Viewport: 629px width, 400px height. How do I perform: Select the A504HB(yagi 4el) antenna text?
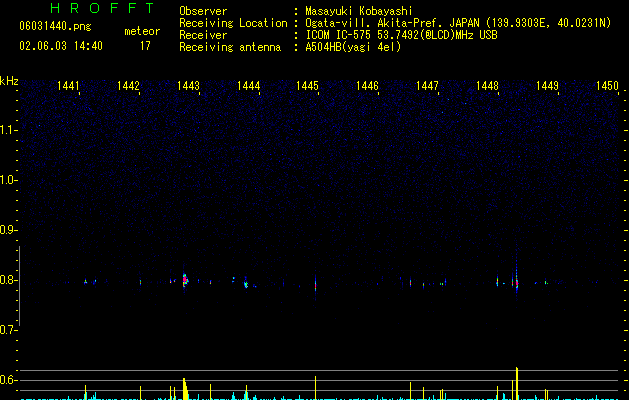(353, 47)
